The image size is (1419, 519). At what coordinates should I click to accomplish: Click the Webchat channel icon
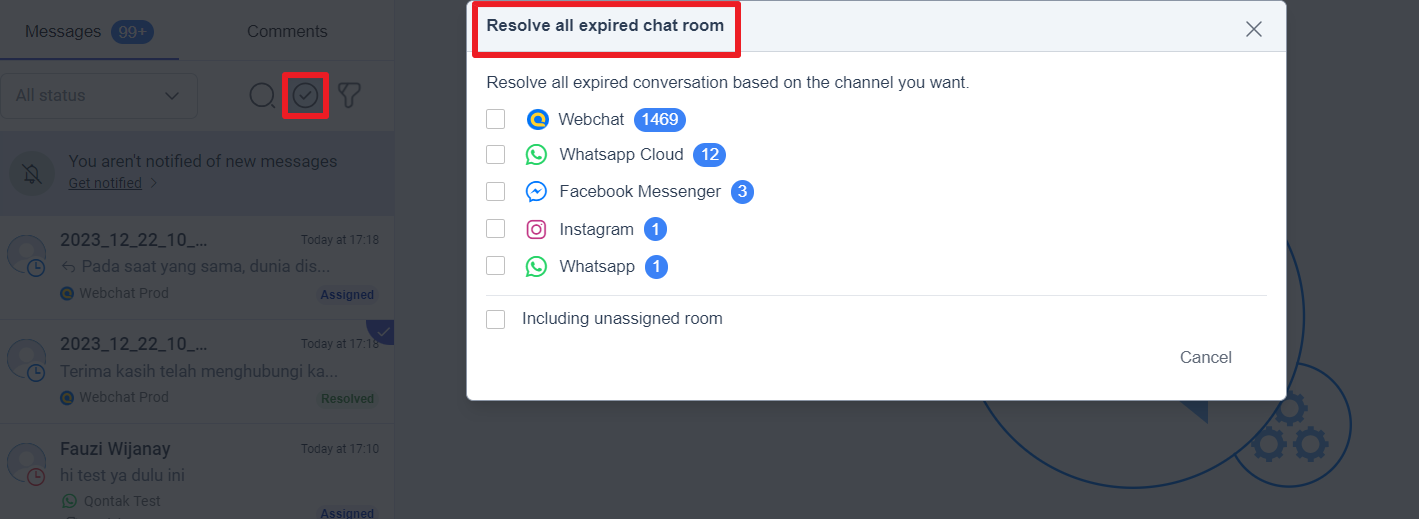537,120
